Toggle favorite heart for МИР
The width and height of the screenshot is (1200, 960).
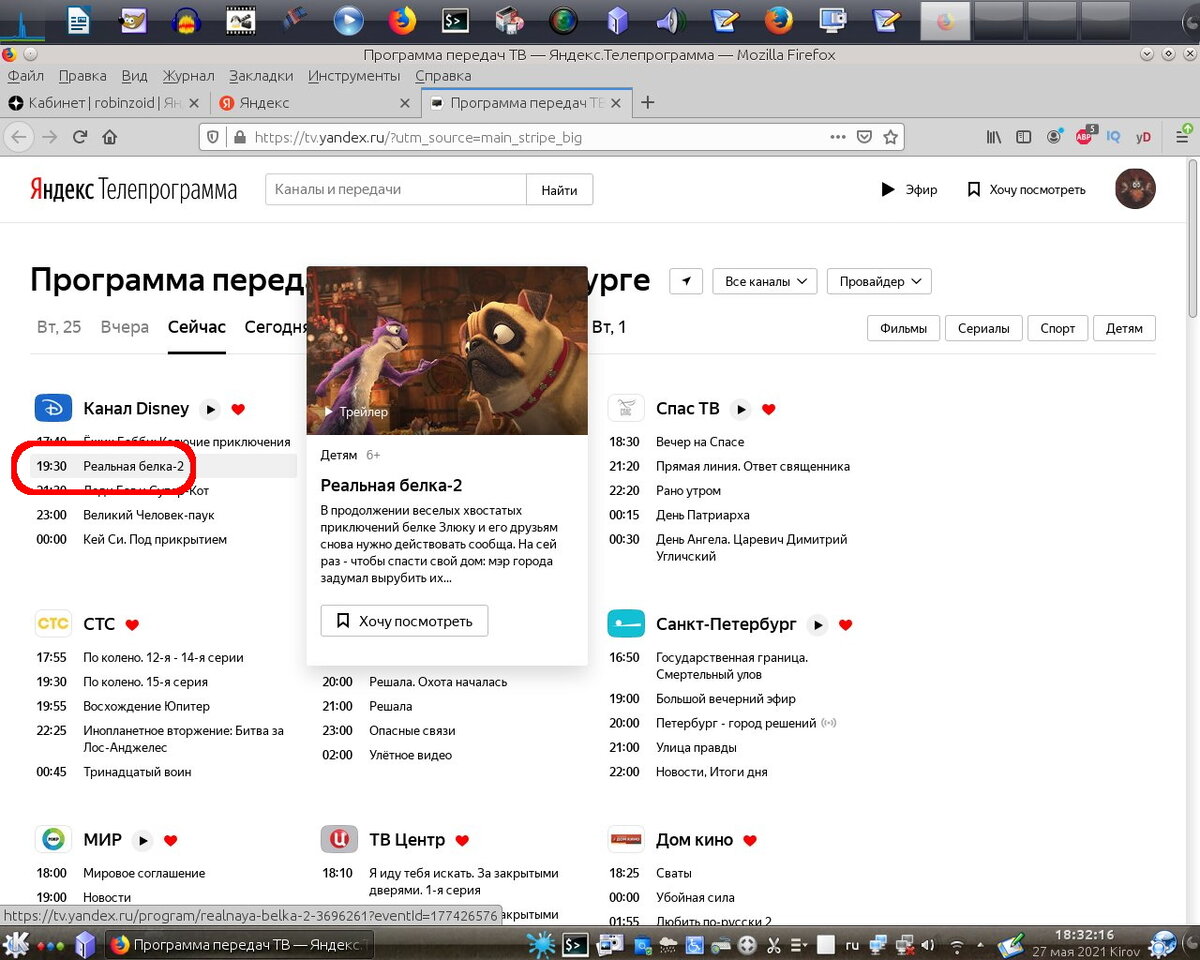[x=171, y=841]
